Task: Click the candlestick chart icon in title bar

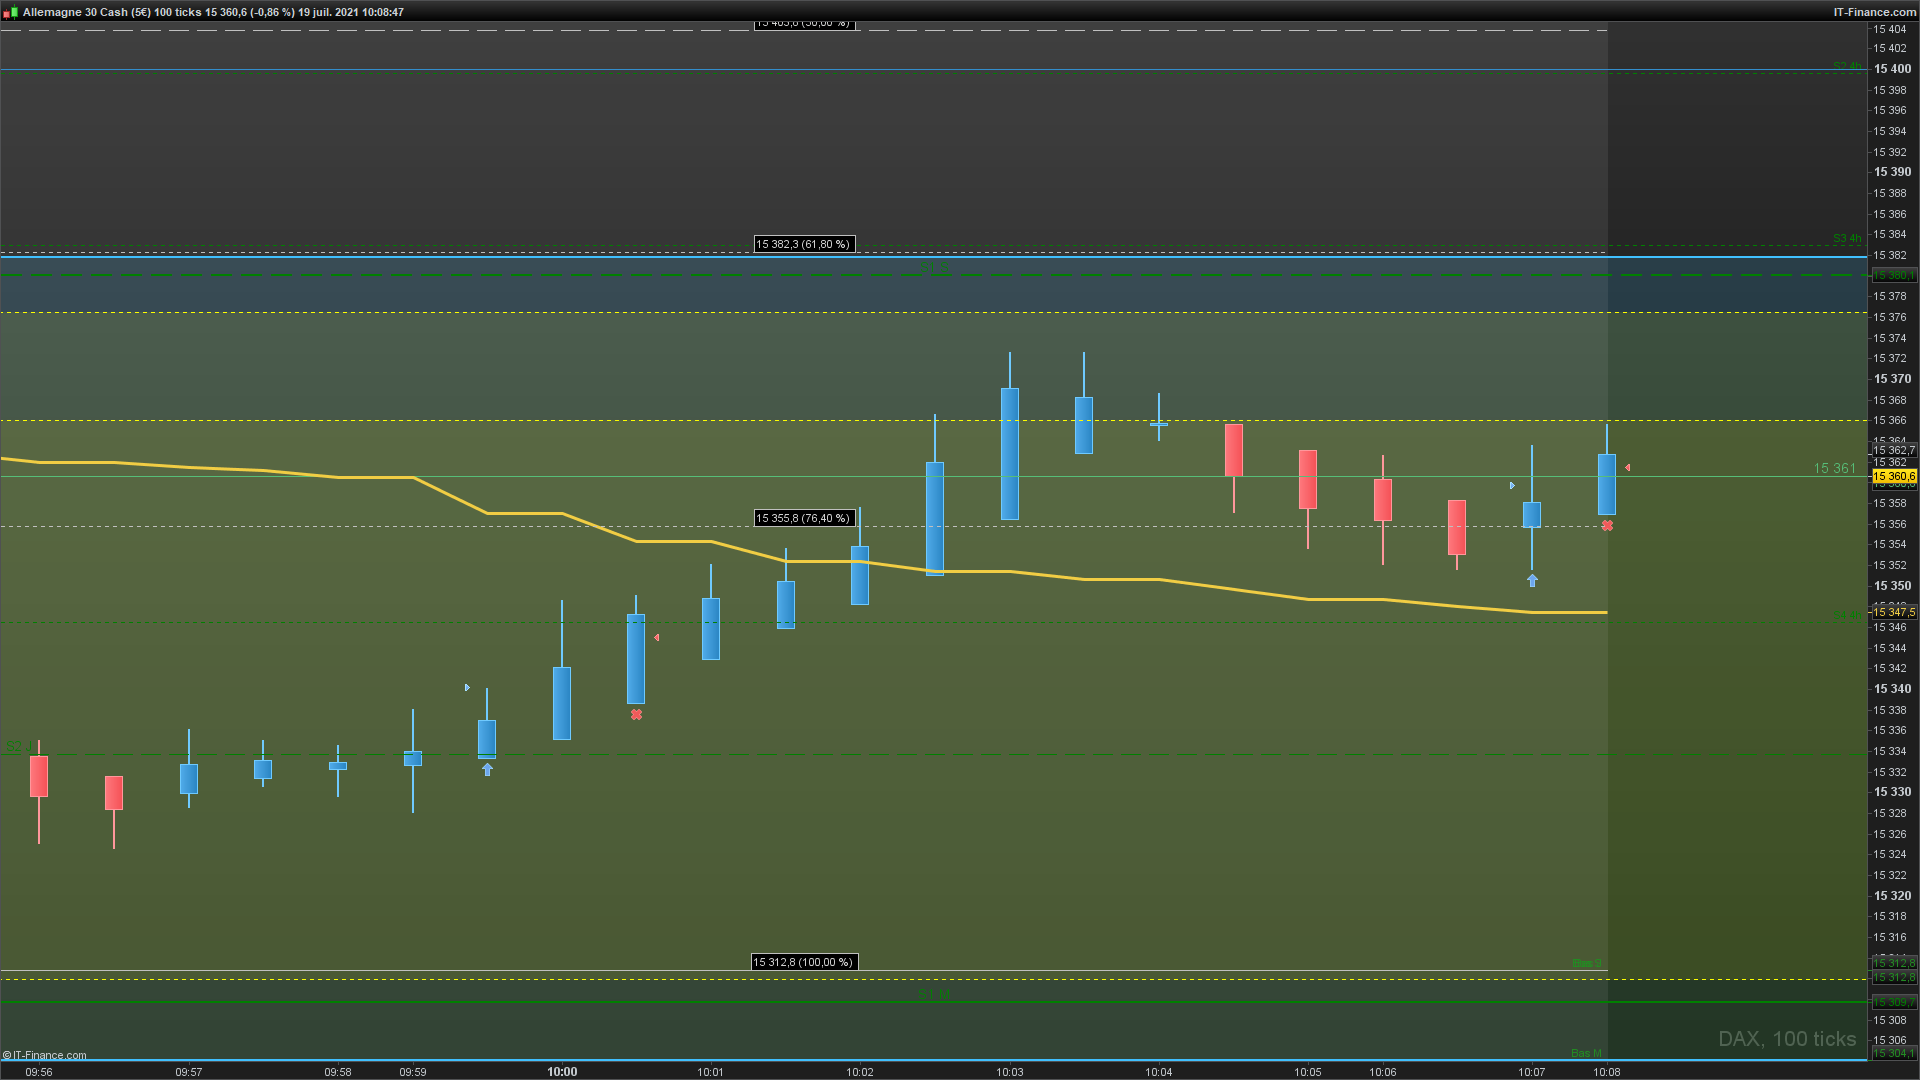Action: 12,12
